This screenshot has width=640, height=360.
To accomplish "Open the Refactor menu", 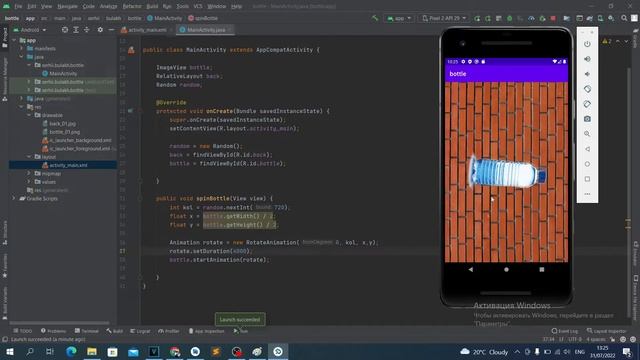I will point(132,6).
